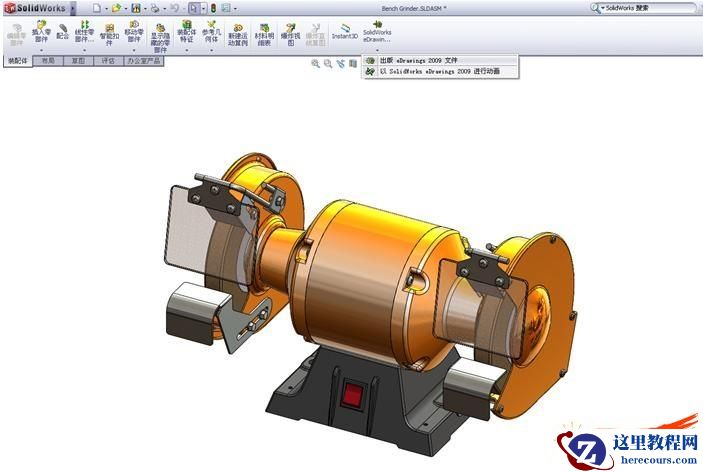703x472 pixels.
Task: Open the dropdown arrow beside Print
Action: tap(165, 9)
